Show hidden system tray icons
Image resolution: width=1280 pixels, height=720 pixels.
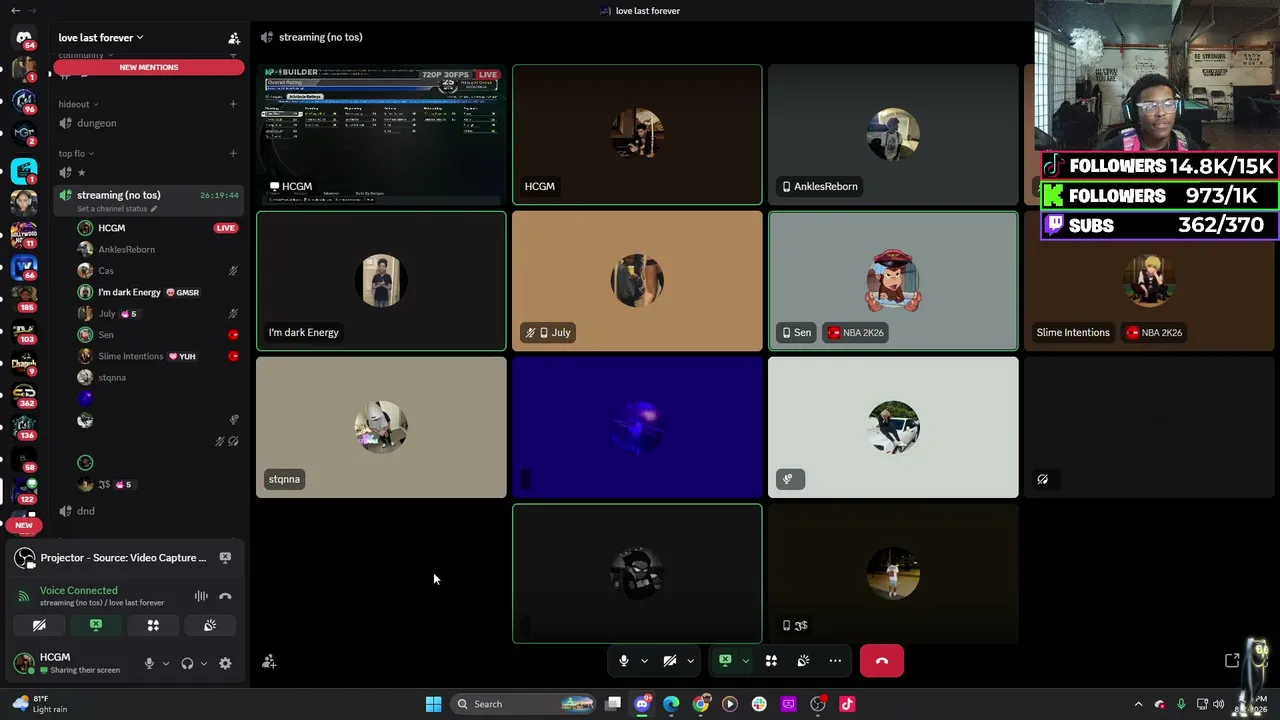(x=1138, y=704)
